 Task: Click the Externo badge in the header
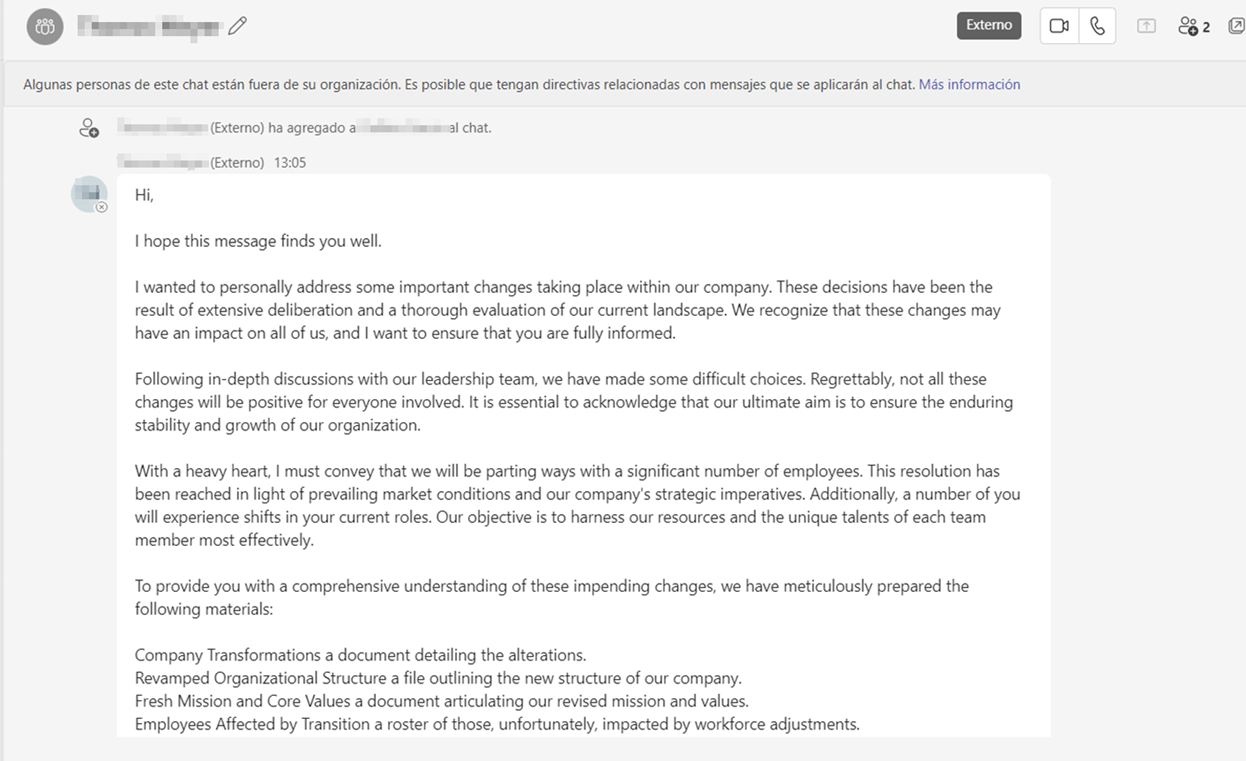click(x=989, y=25)
